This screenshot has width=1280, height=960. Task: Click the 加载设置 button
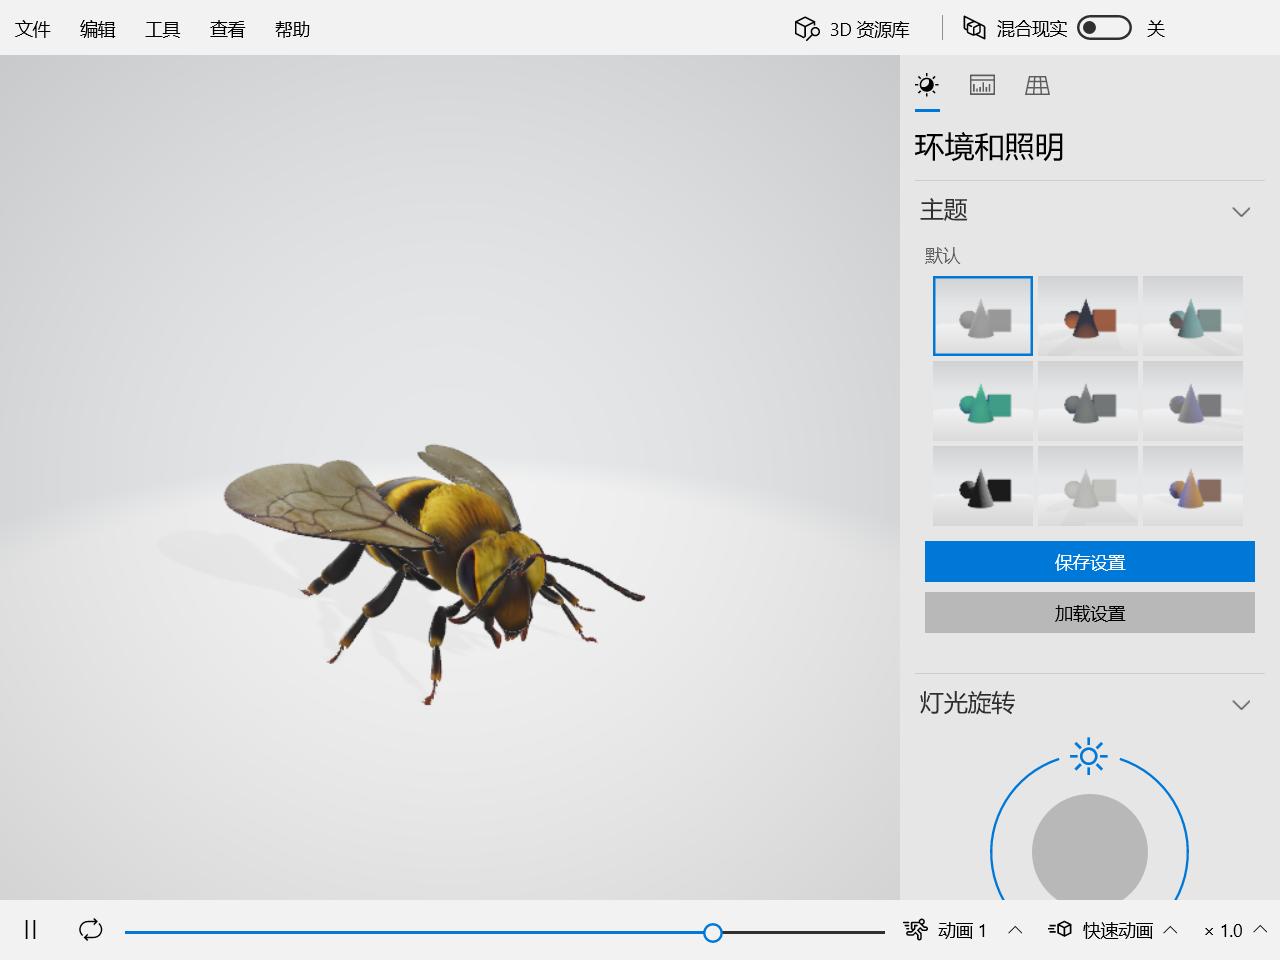[1089, 612]
